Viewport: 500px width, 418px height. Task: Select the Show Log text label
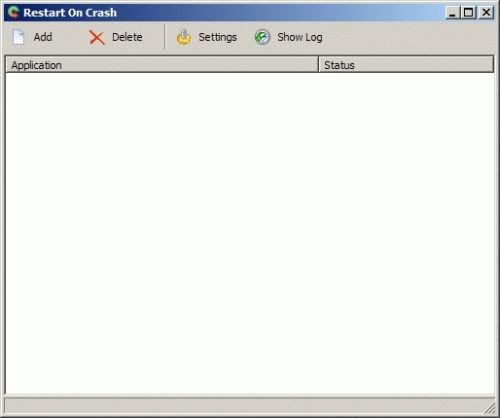[300, 37]
